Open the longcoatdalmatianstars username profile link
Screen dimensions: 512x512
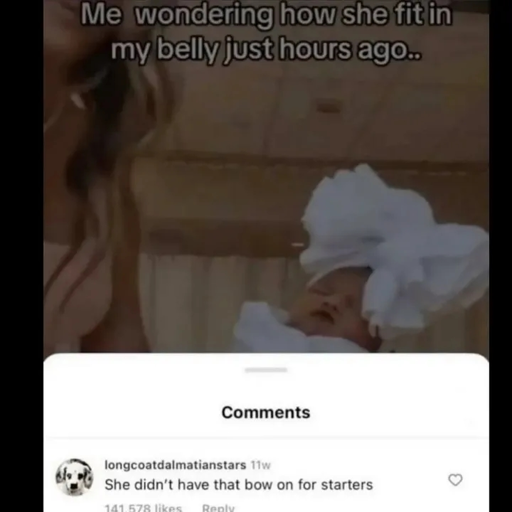175,465
